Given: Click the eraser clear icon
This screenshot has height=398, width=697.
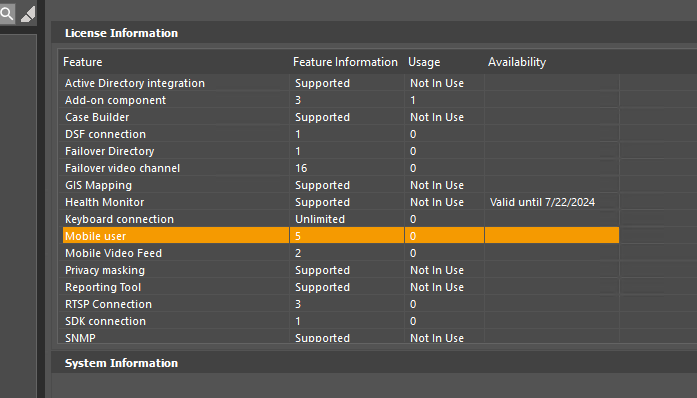Looking at the screenshot, I should point(28,14).
